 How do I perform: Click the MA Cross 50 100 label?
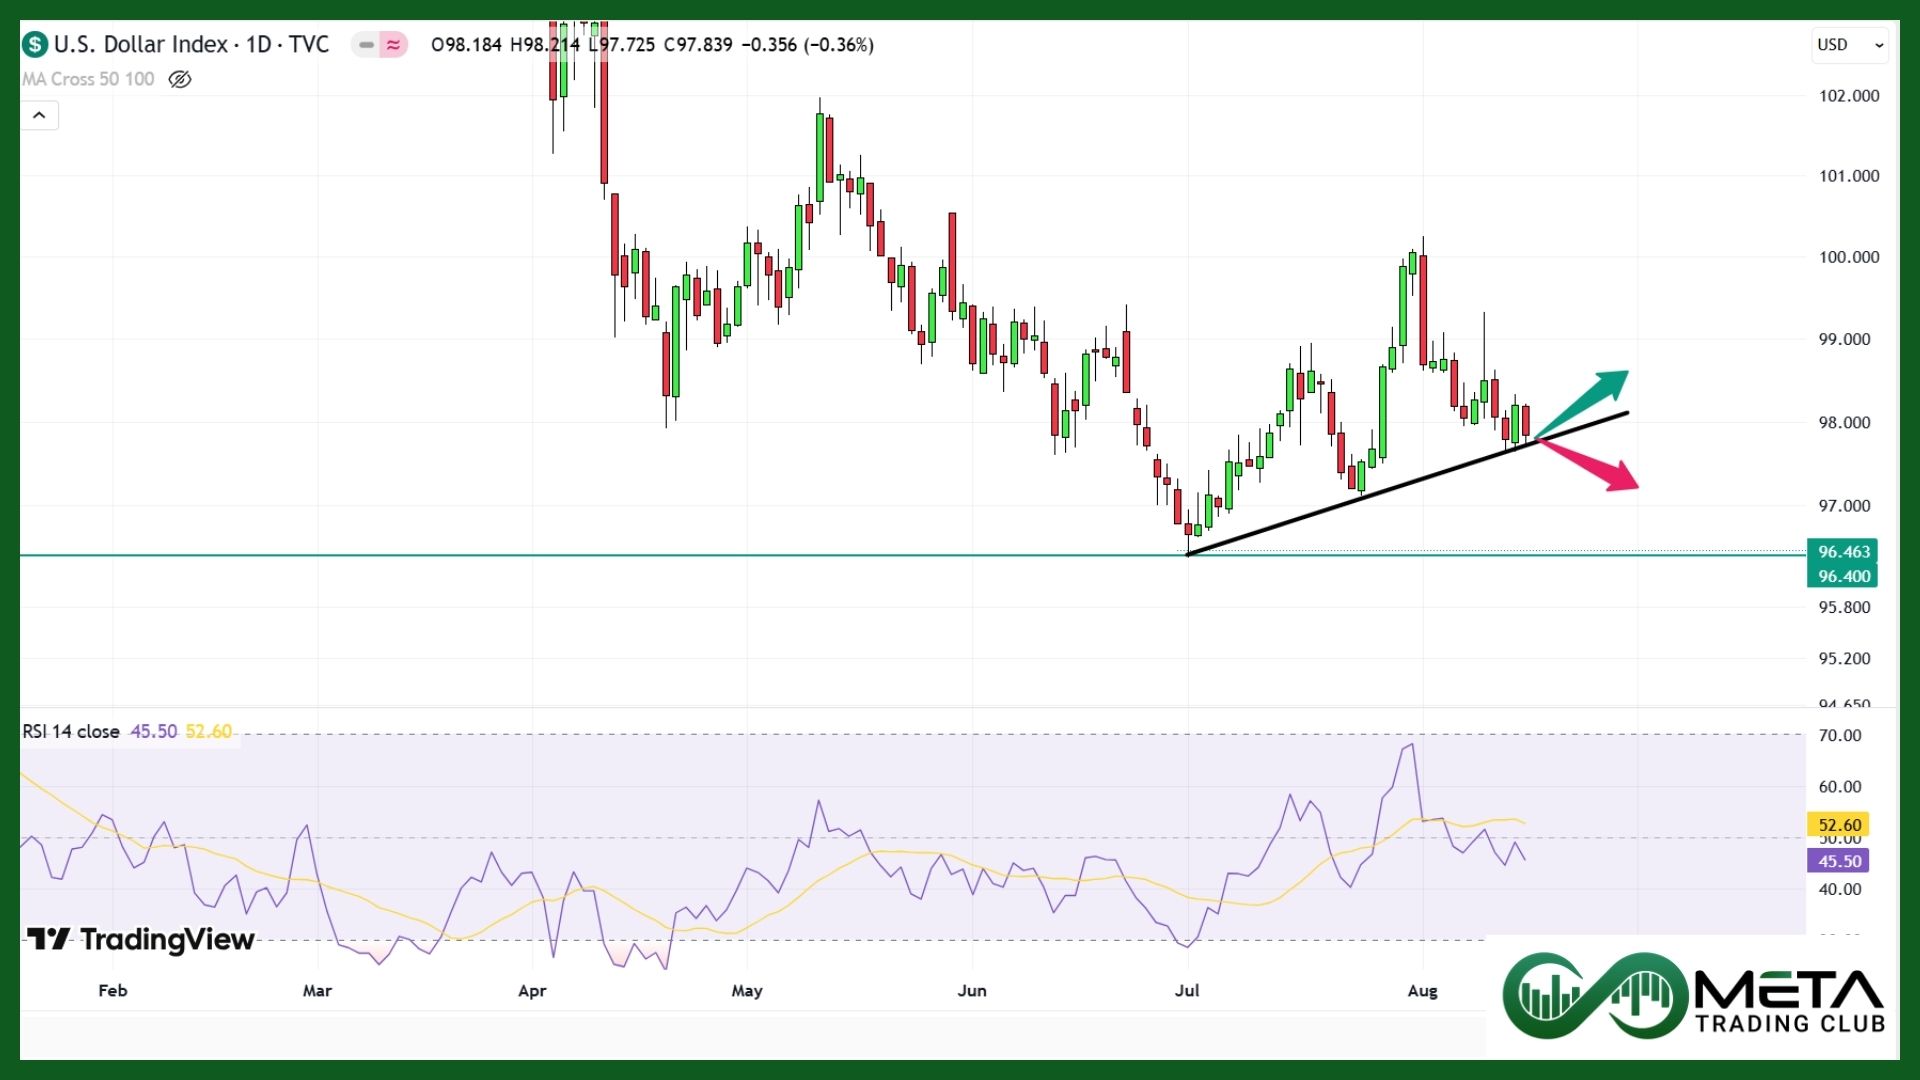[x=88, y=79]
